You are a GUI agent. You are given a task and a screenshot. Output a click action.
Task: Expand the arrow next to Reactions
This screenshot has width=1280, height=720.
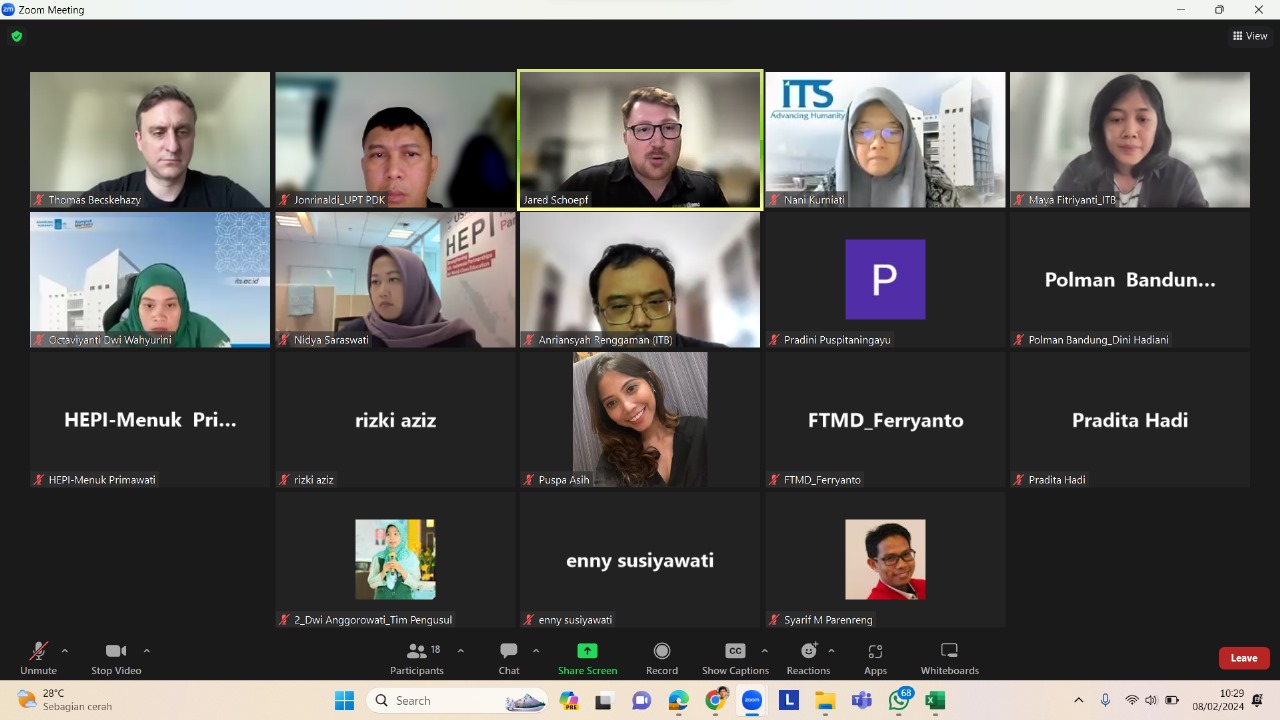tap(831, 651)
